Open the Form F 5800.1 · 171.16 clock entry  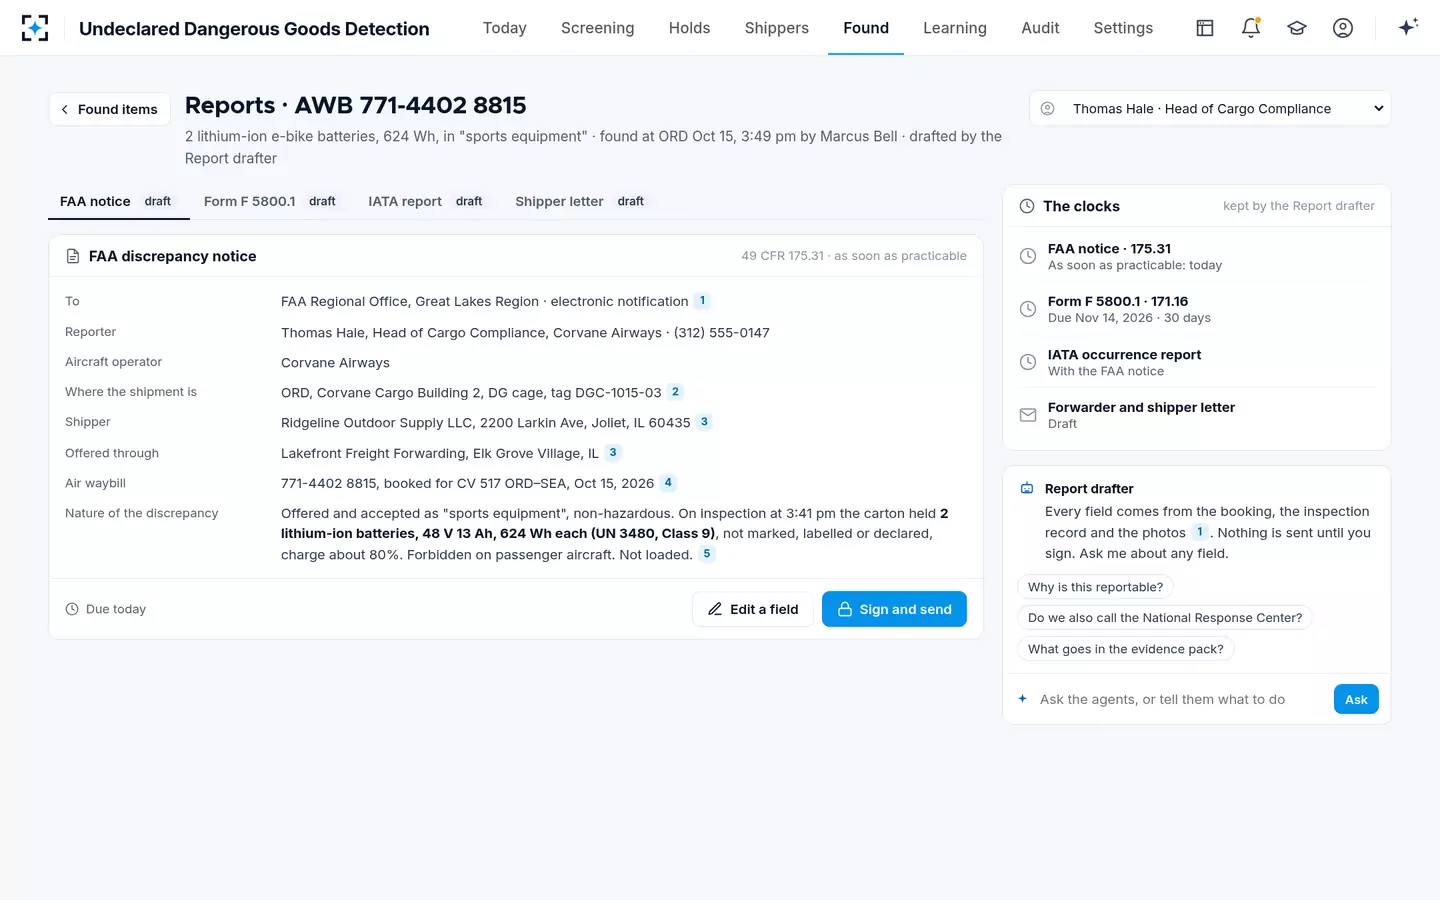[x=1197, y=309]
